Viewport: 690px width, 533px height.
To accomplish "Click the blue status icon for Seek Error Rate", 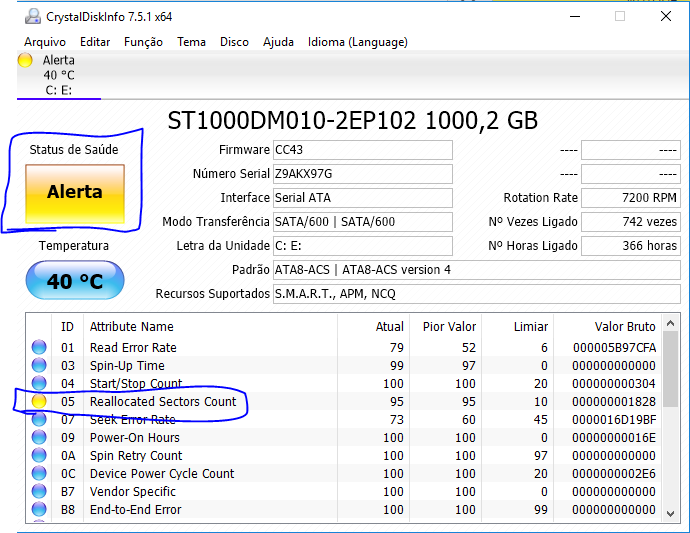I will click(x=39, y=419).
